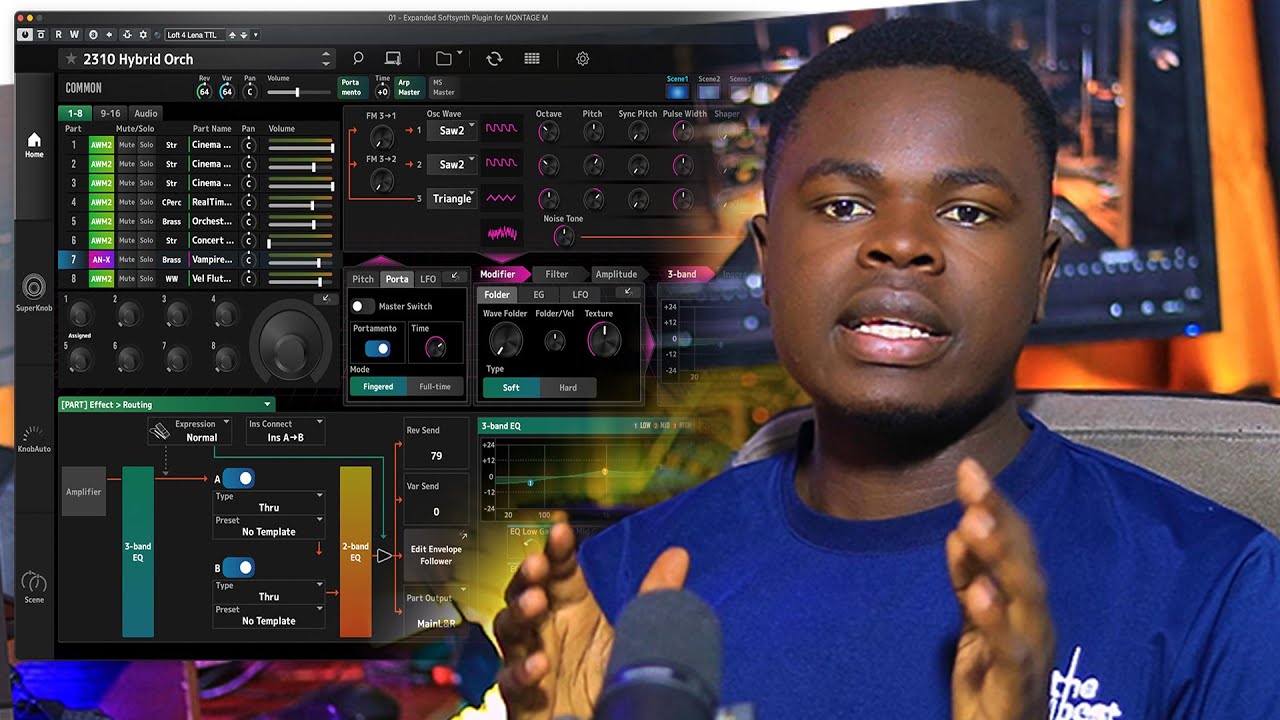Image resolution: width=1280 pixels, height=720 pixels.
Task: Click the AWM2 badge on part 1
Action: 101,145
